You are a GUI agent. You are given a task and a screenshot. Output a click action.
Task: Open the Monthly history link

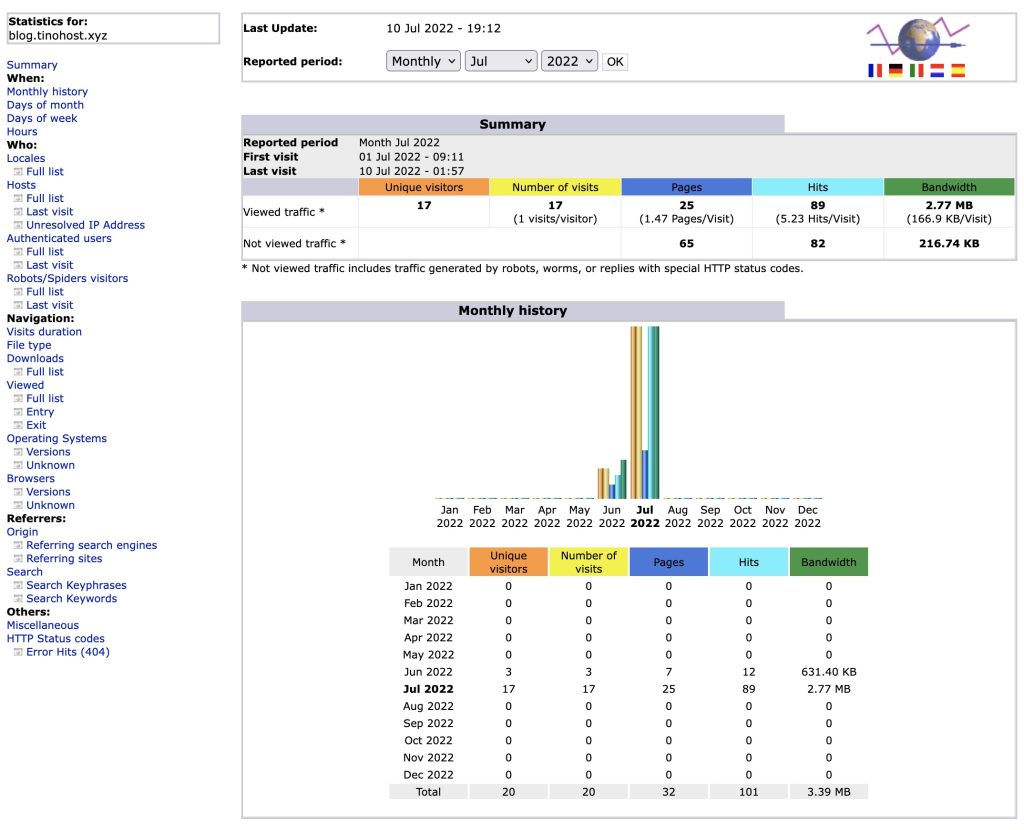pyautogui.click(x=47, y=91)
